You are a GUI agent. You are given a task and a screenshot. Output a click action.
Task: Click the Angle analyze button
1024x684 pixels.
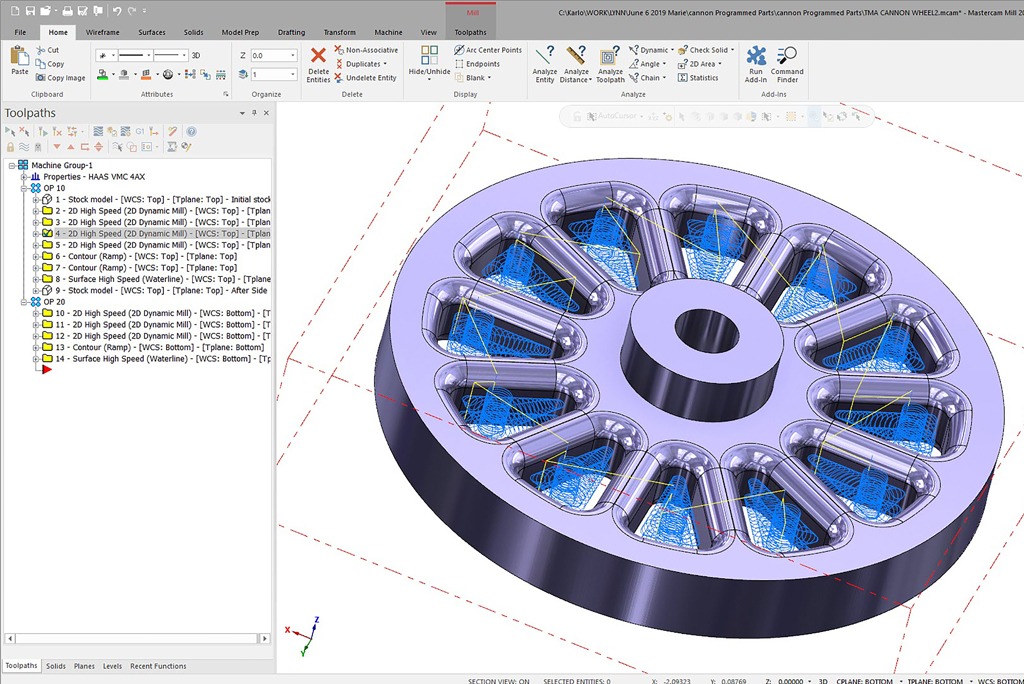[647, 64]
